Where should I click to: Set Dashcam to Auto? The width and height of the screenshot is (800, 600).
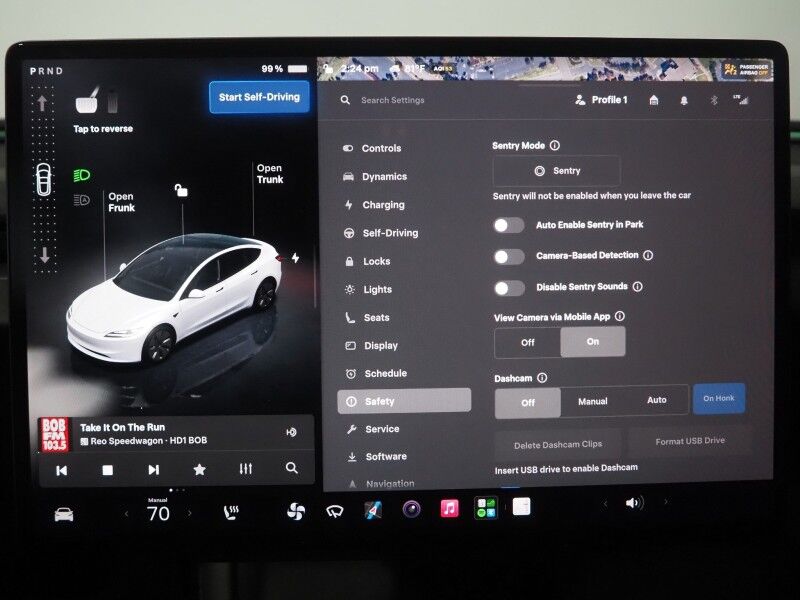click(x=657, y=400)
